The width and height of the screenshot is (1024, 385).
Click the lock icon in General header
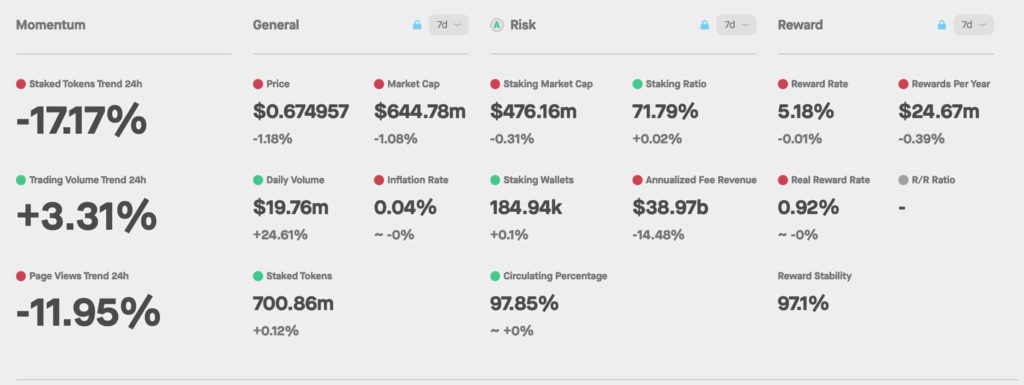click(417, 25)
